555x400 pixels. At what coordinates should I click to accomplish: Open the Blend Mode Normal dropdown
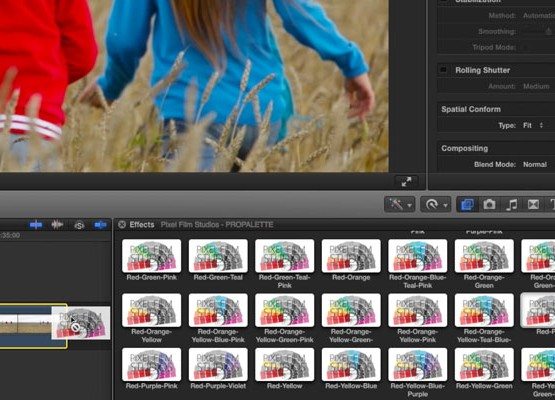535,164
